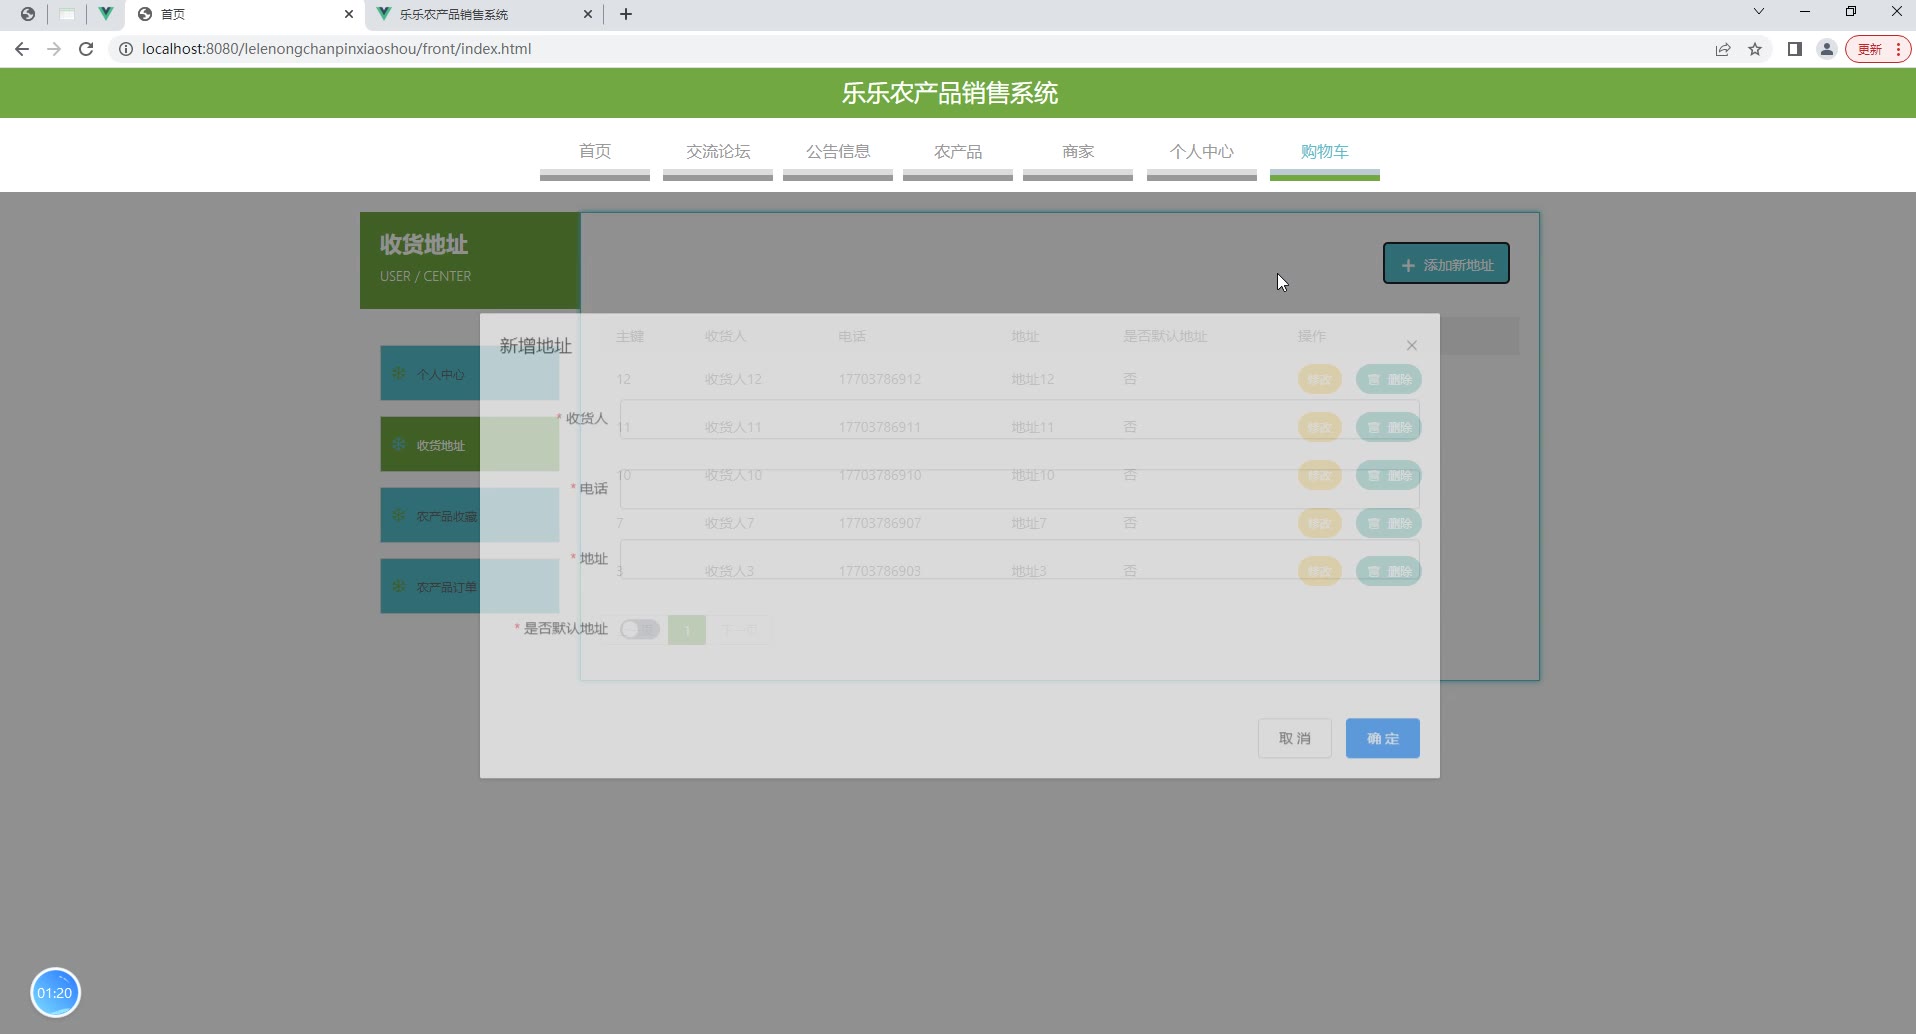Reload the page with the refresh icon
This screenshot has height=1034, width=1916.
pos(86,49)
